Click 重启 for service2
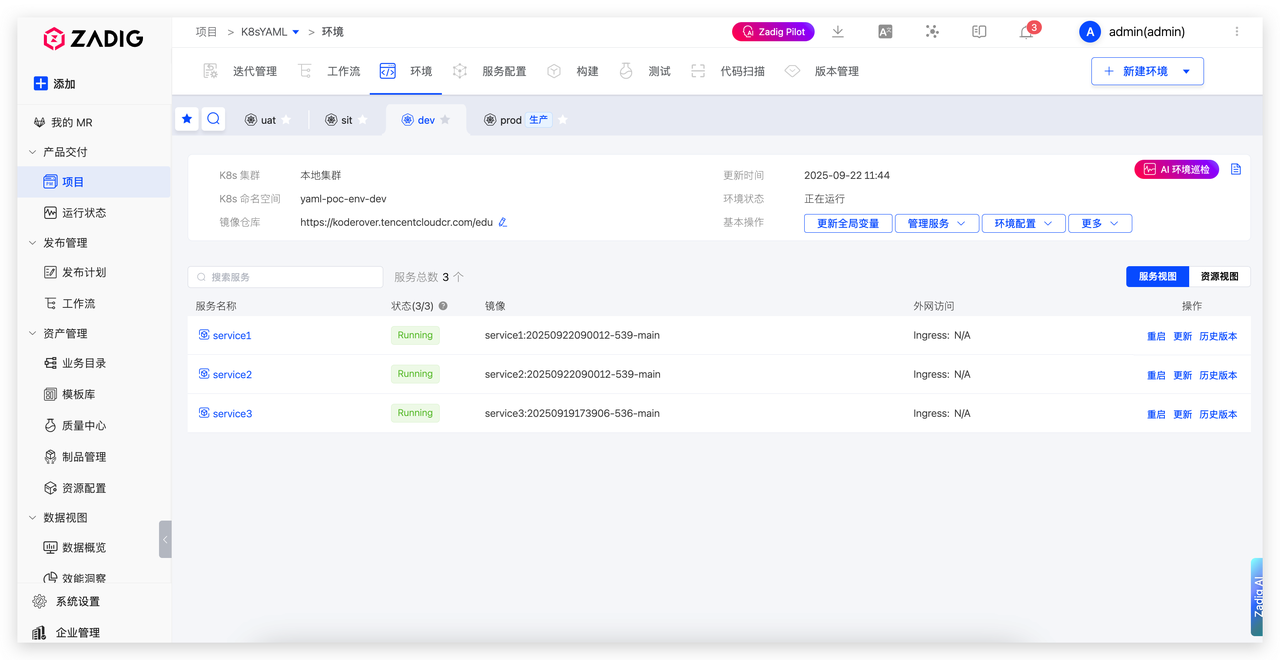This screenshot has width=1280, height=660. pyautogui.click(x=1156, y=376)
